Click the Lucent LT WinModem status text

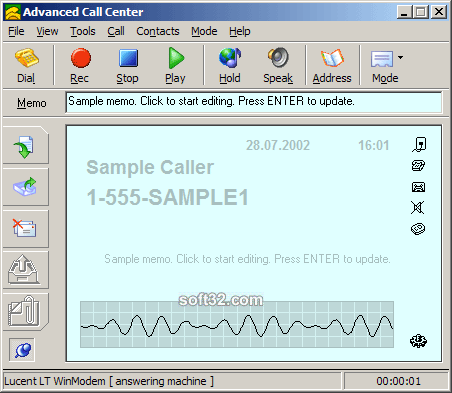pyautogui.click(x=109, y=381)
